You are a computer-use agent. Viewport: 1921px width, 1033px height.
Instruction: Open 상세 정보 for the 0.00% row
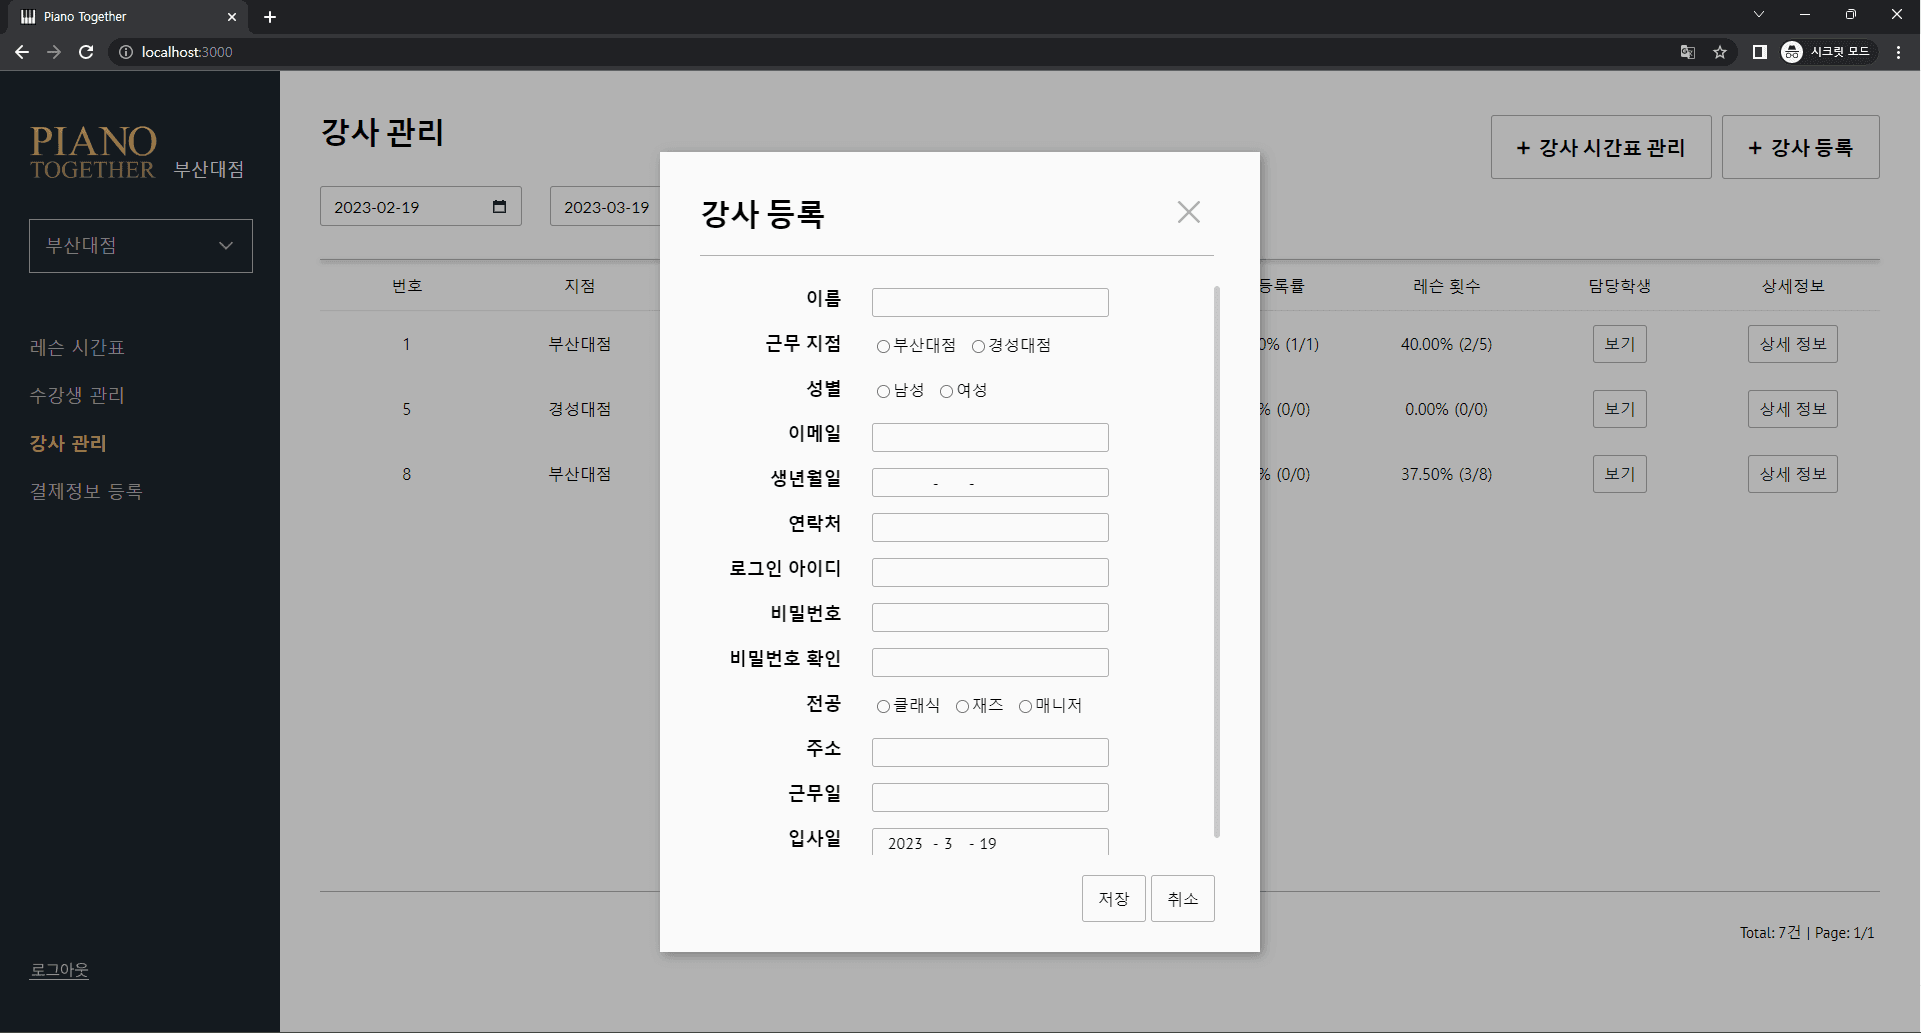1793,409
